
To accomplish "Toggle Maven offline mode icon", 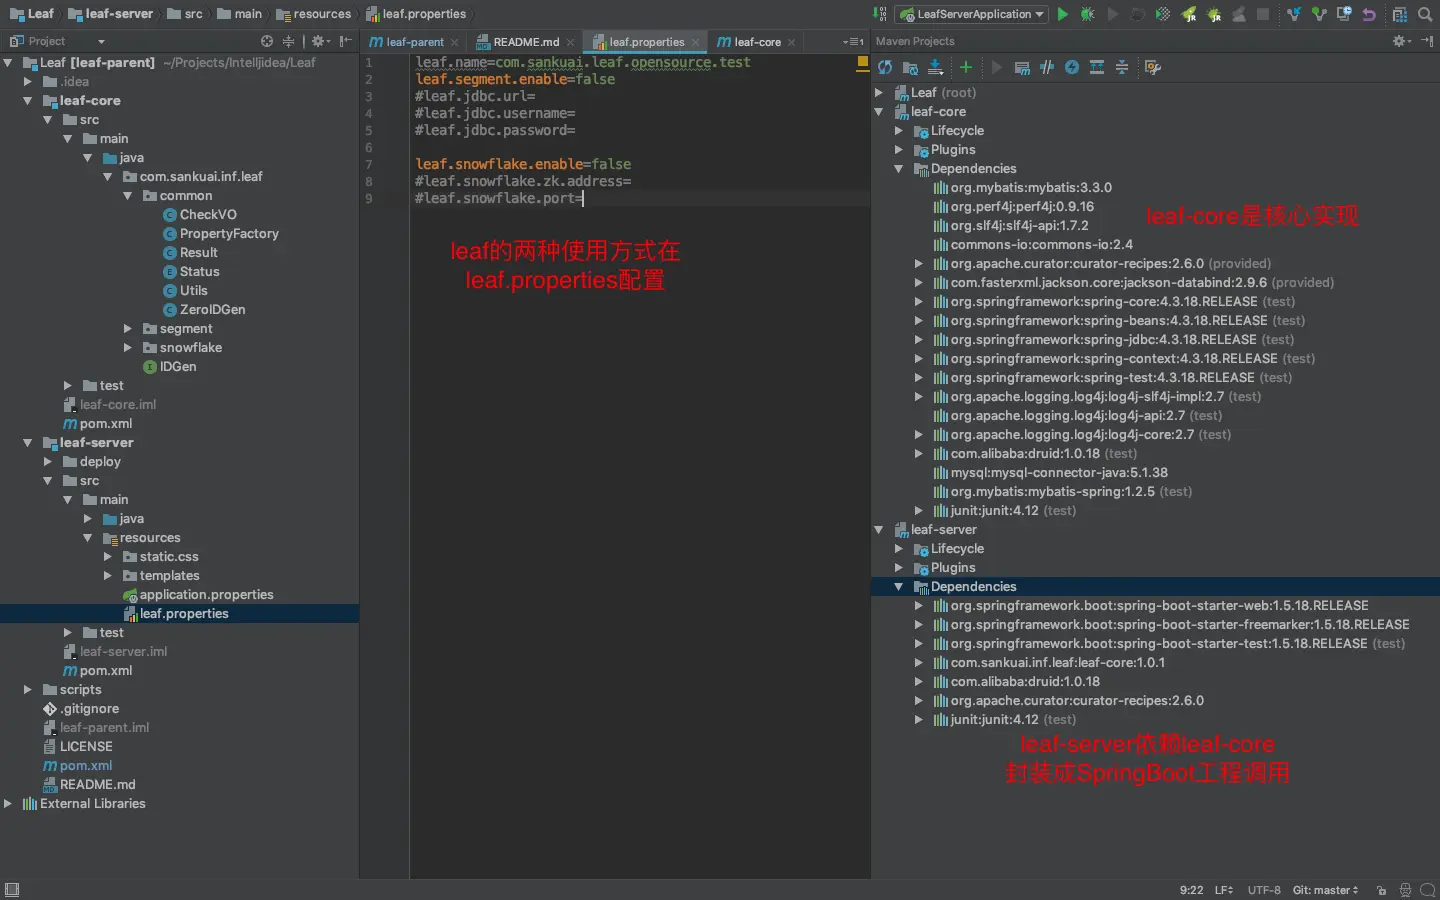I will tap(1047, 67).
